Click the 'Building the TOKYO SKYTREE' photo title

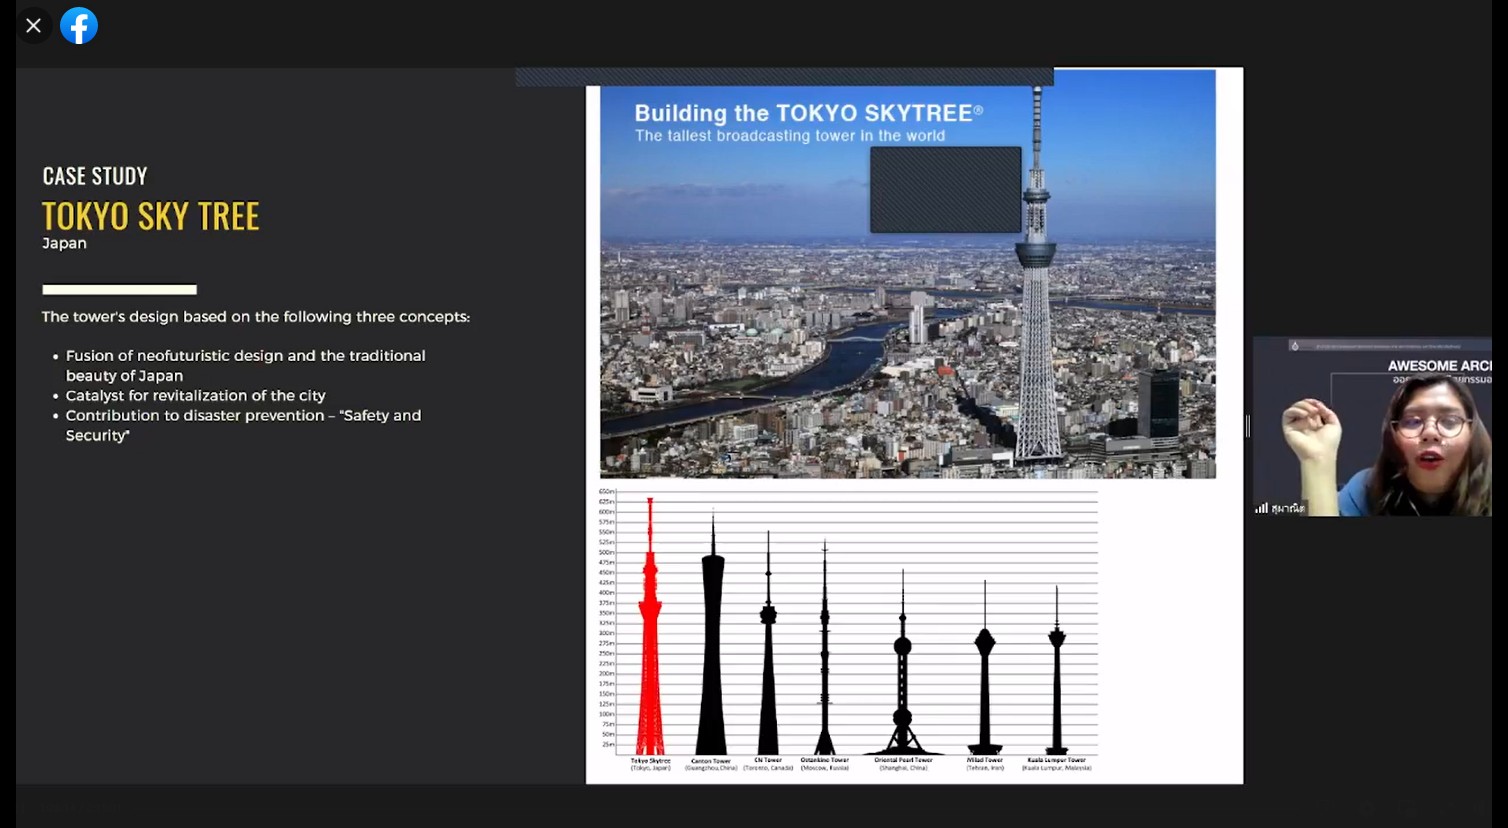tap(808, 113)
